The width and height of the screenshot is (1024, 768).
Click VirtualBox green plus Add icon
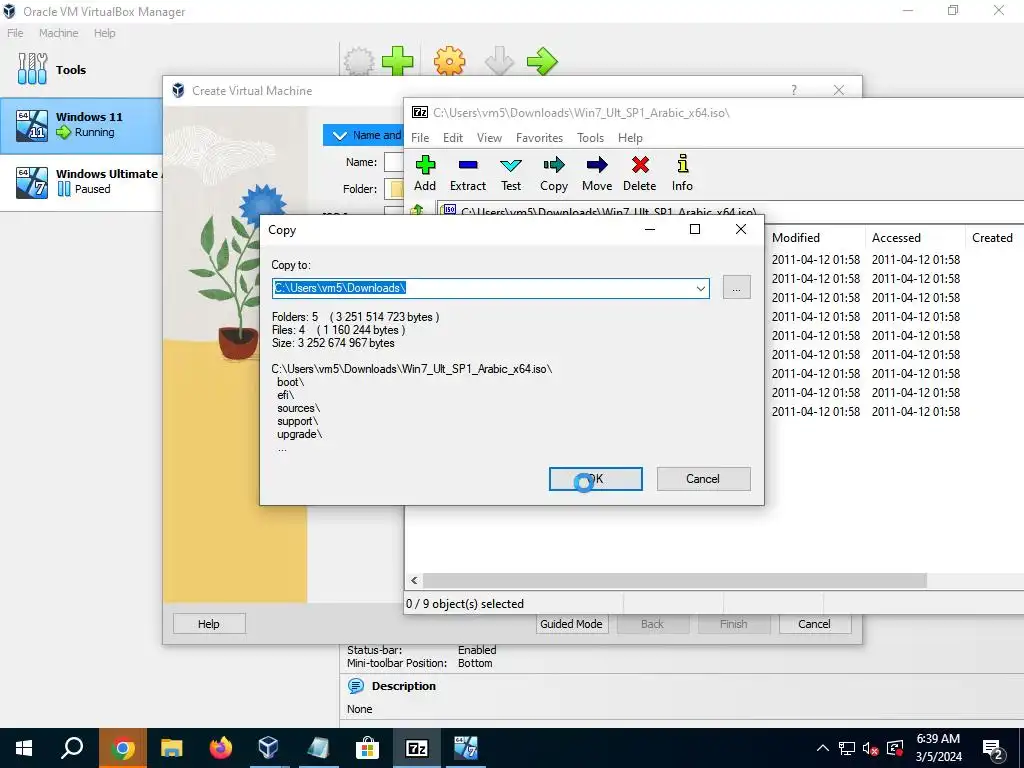(397, 62)
